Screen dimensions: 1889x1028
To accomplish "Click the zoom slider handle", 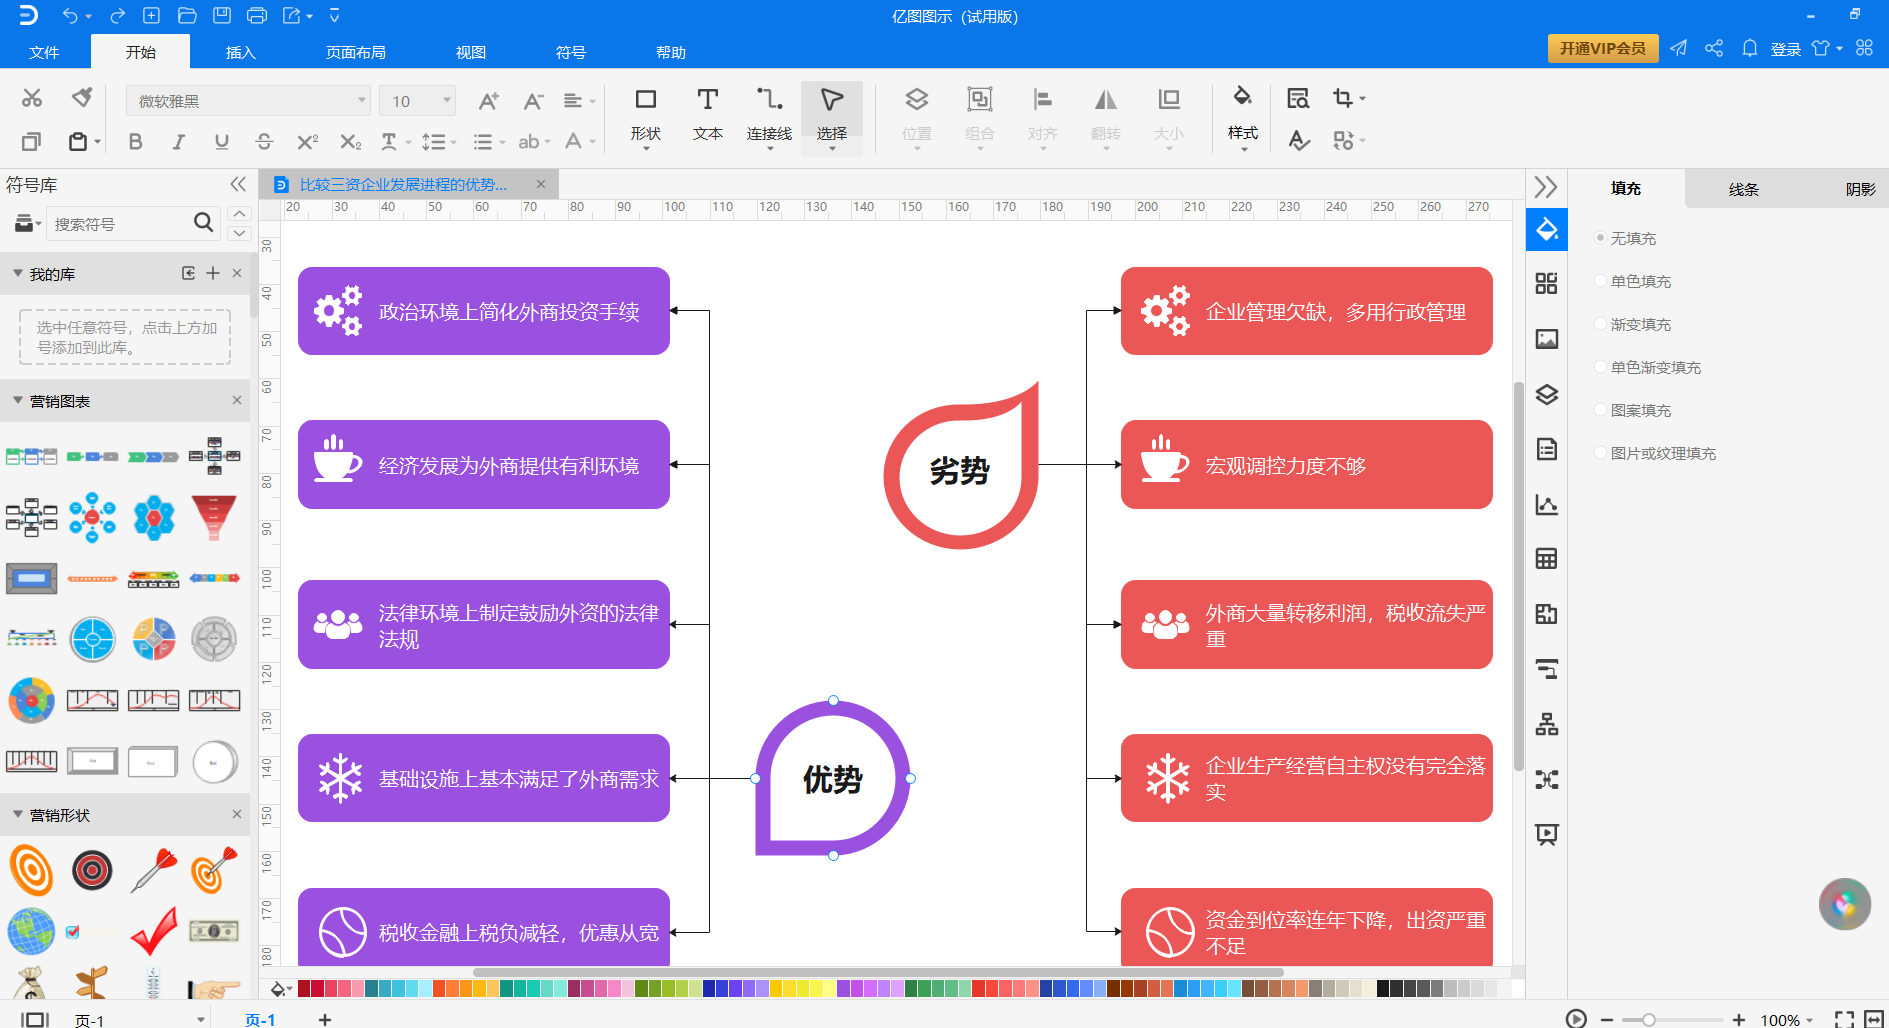I will (1648, 1019).
